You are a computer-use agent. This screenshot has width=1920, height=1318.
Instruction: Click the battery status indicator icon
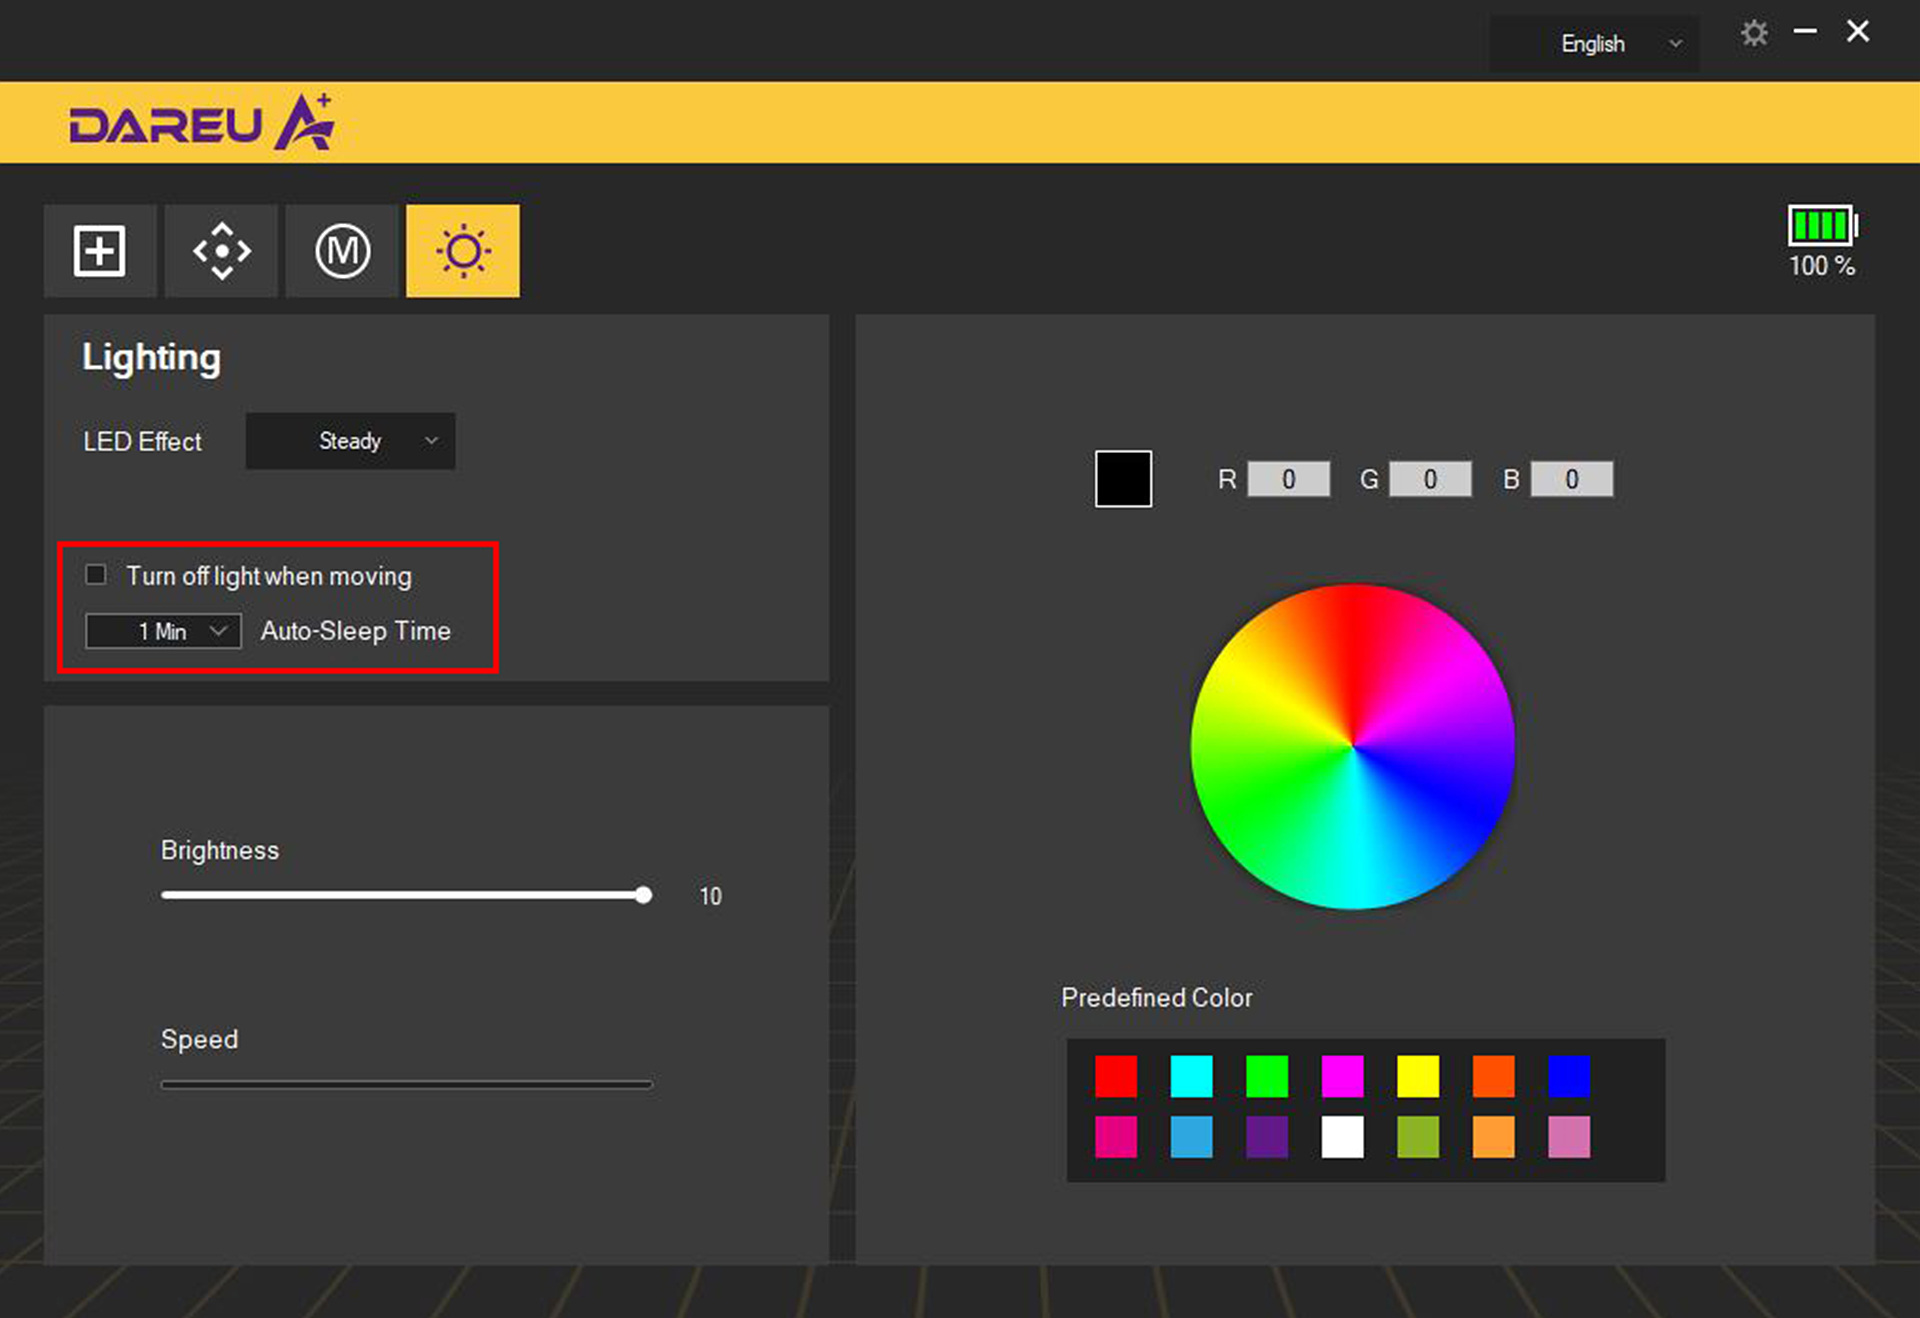(x=1821, y=226)
